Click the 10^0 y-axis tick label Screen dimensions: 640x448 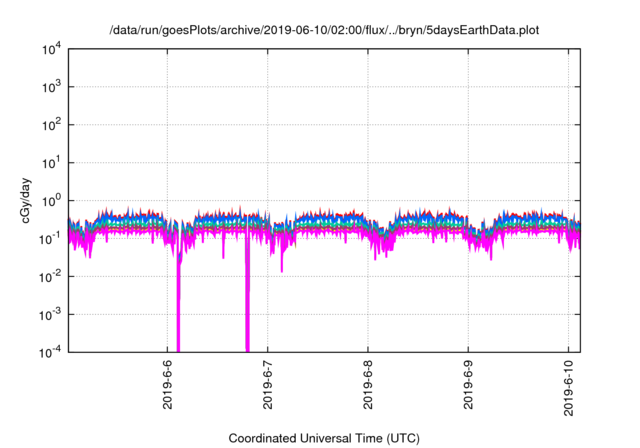pyautogui.click(x=51, y=201)
